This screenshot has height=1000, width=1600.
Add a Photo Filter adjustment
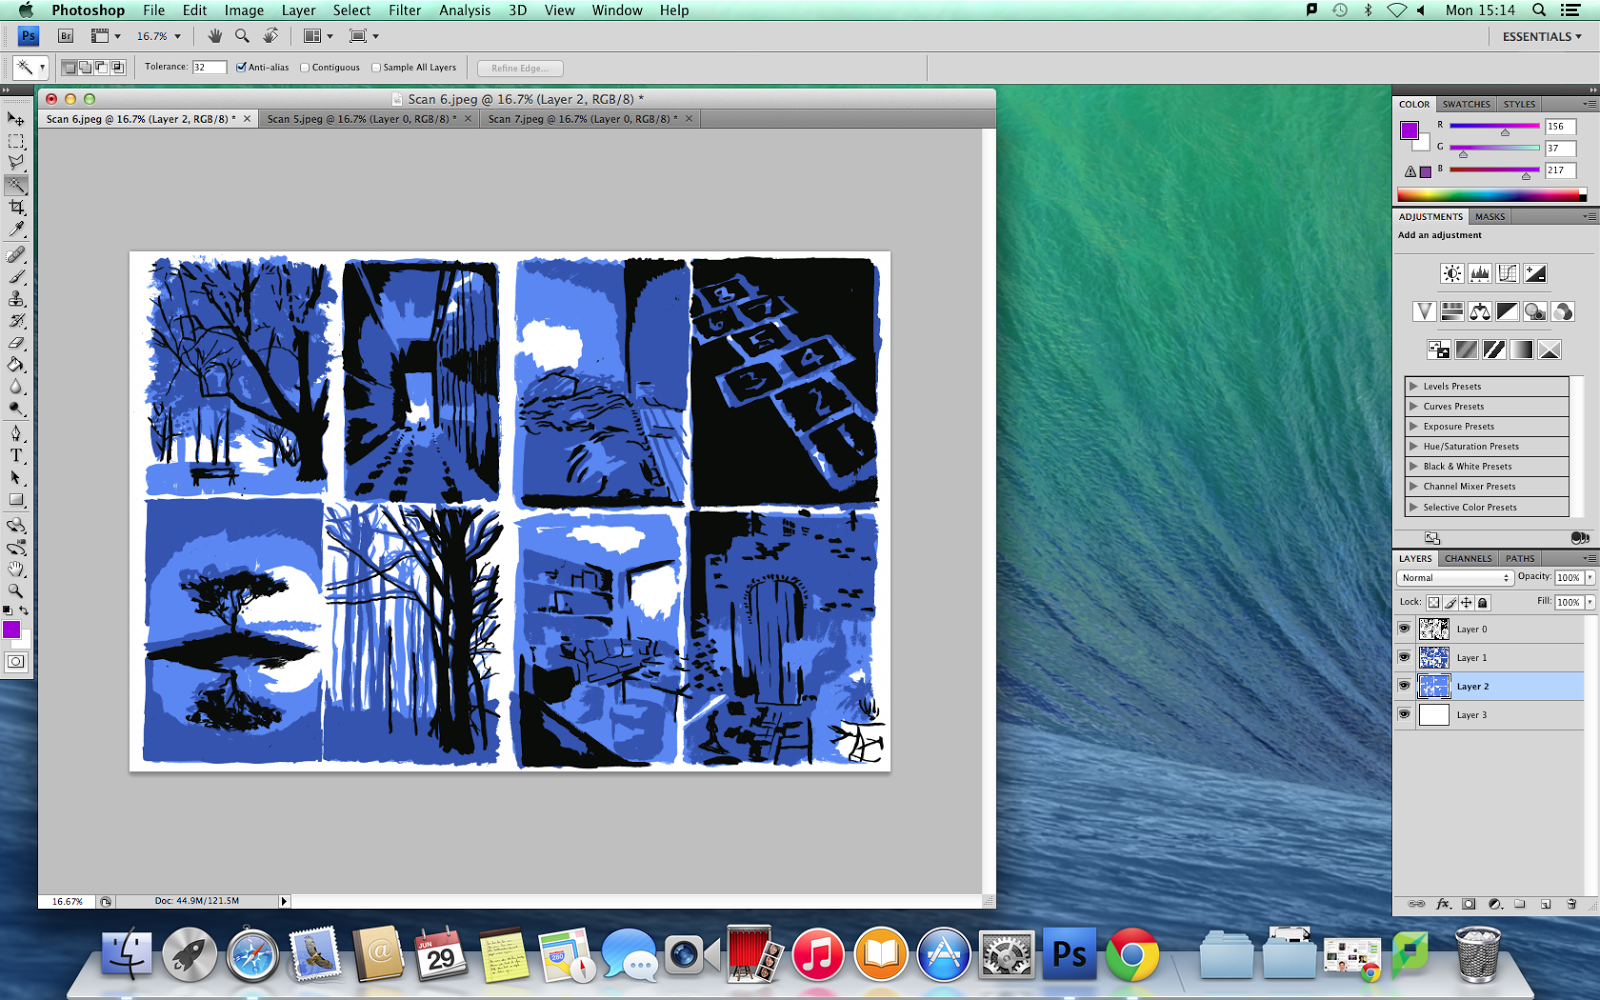(1535, 312)
